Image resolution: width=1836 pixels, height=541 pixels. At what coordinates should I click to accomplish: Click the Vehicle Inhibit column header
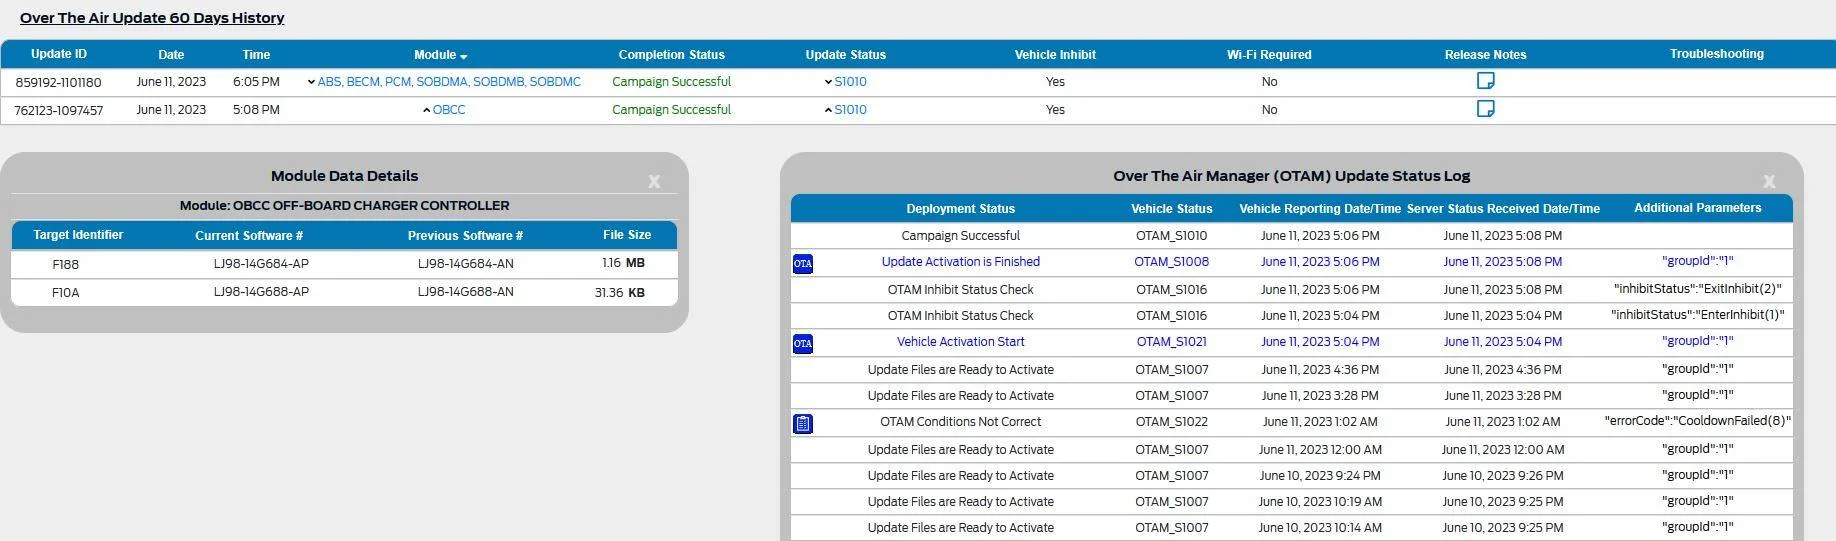point(1055,55)
